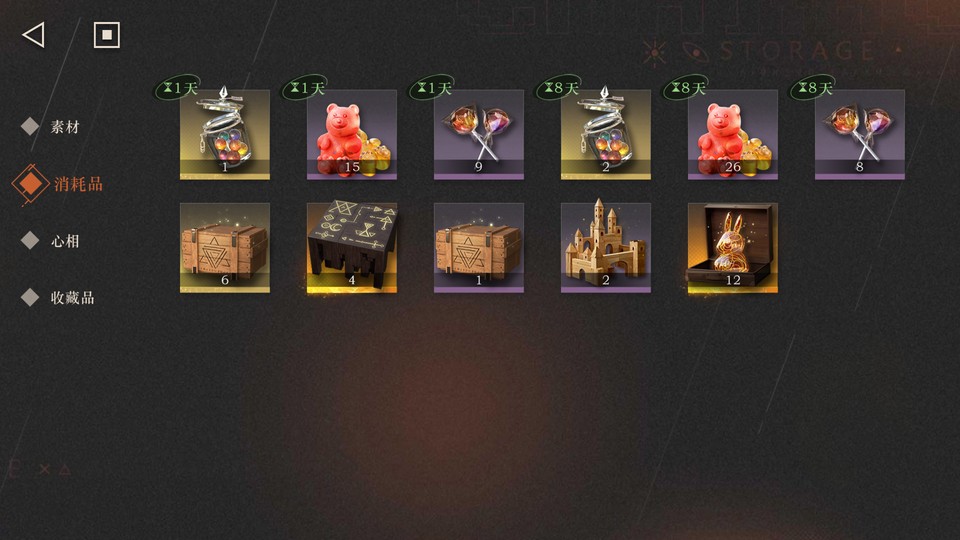Pick the lollipops item with count 9
960x540 pixels.
click(x=479, y=134)
